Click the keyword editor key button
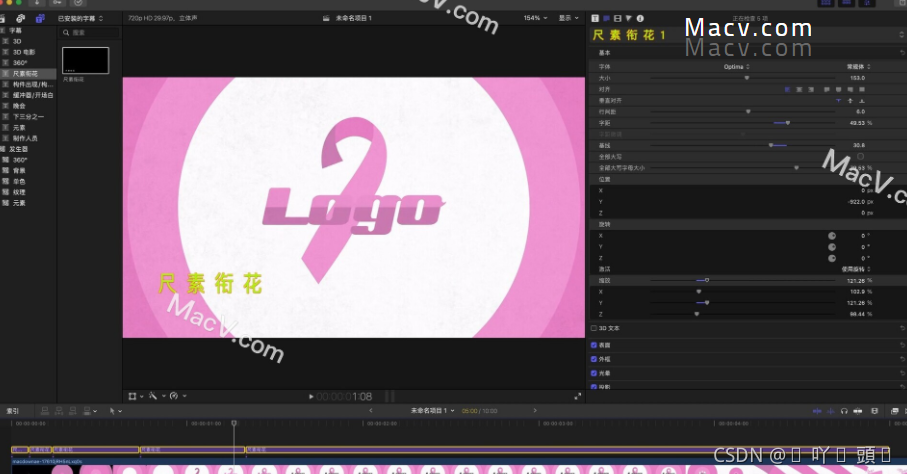907x474 pixels. coord(57,3)
